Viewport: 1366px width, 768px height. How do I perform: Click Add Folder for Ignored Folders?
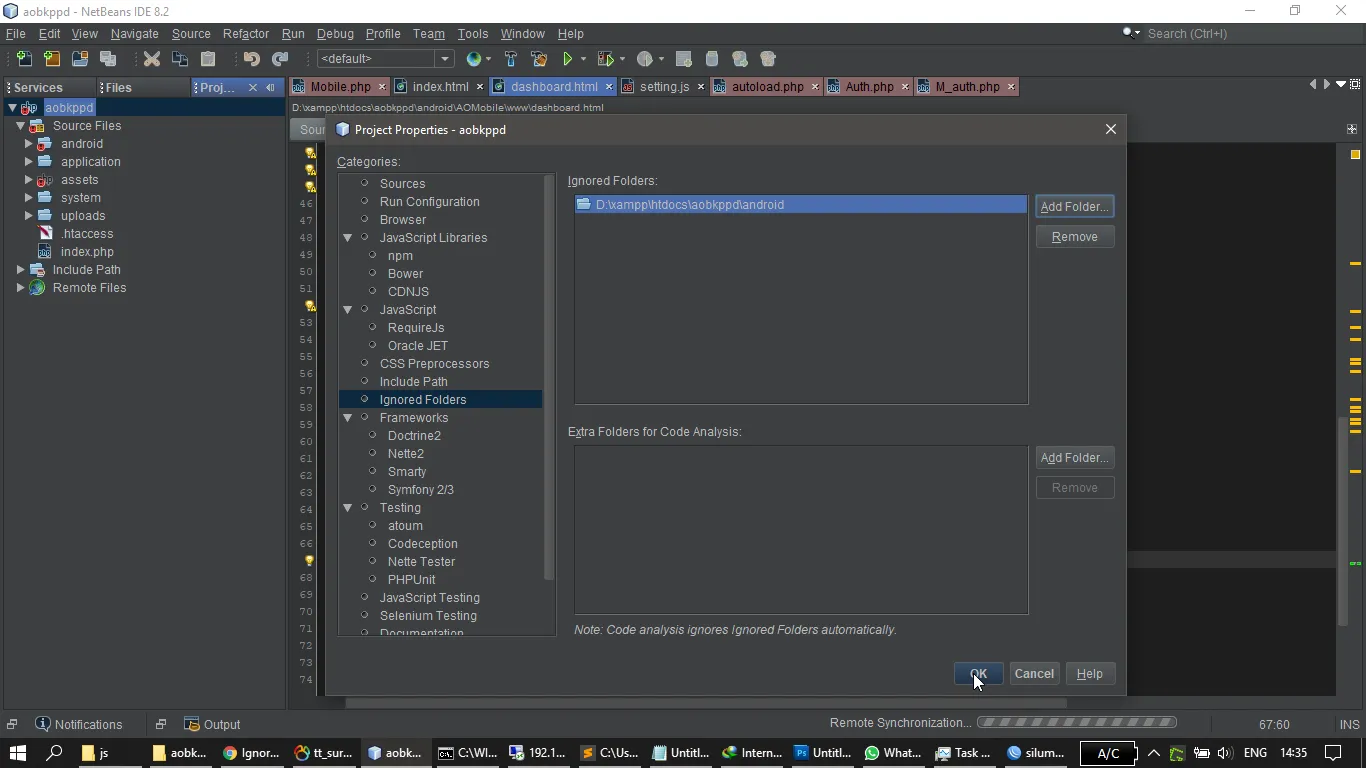(x=1074, y=207)
